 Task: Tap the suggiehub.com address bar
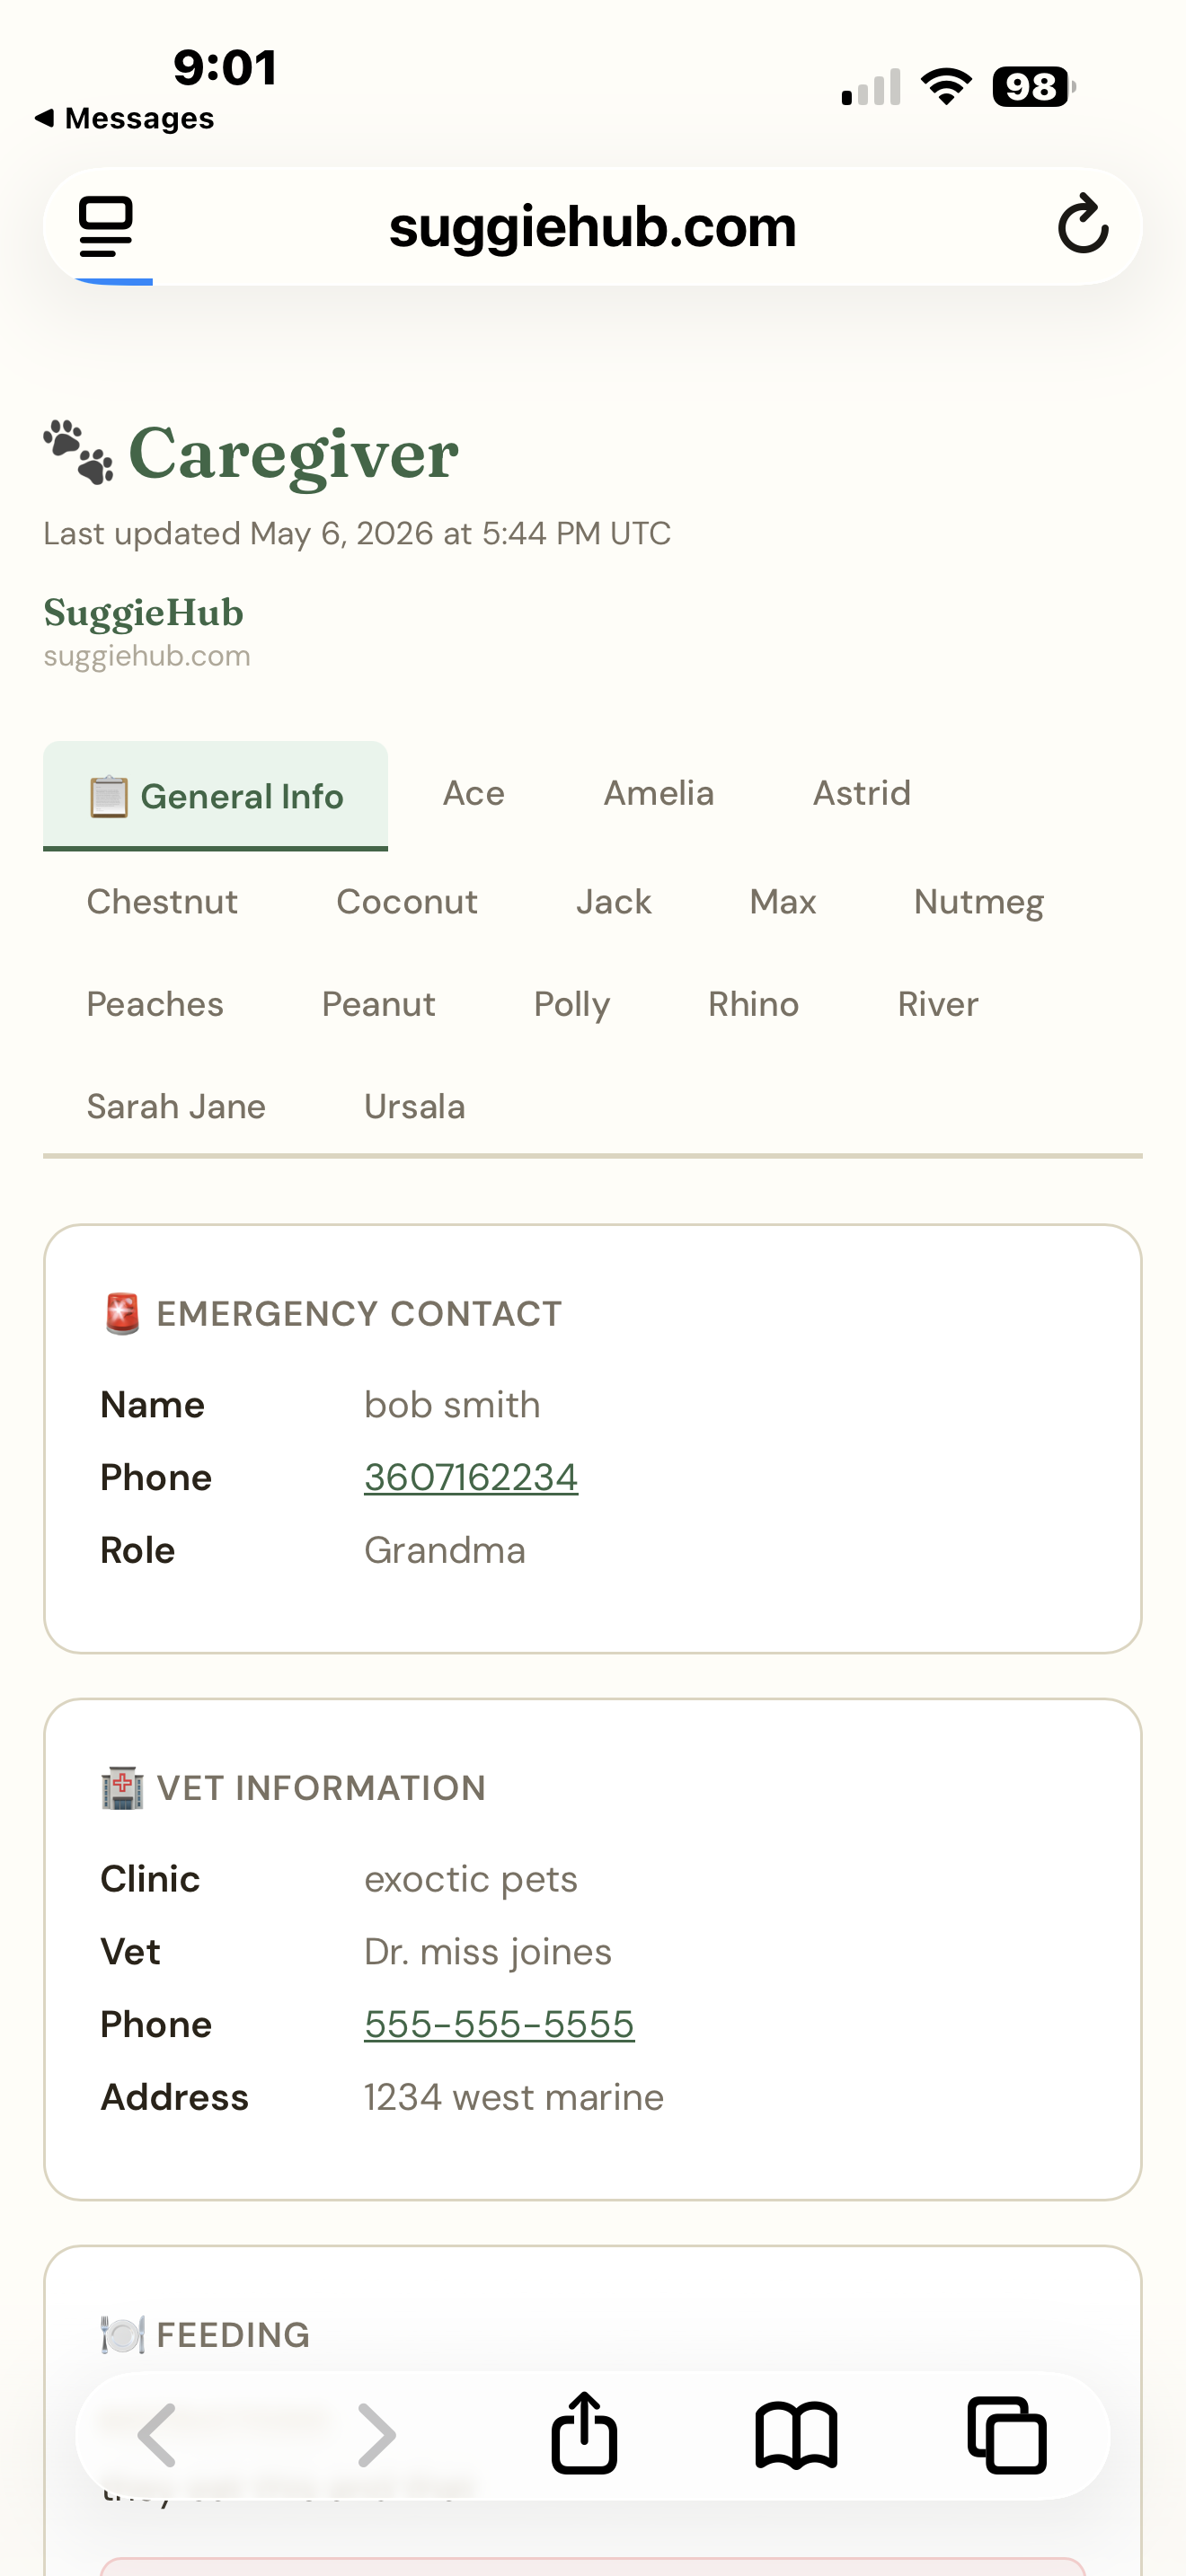pyautogui.click(x=592, y=226)
